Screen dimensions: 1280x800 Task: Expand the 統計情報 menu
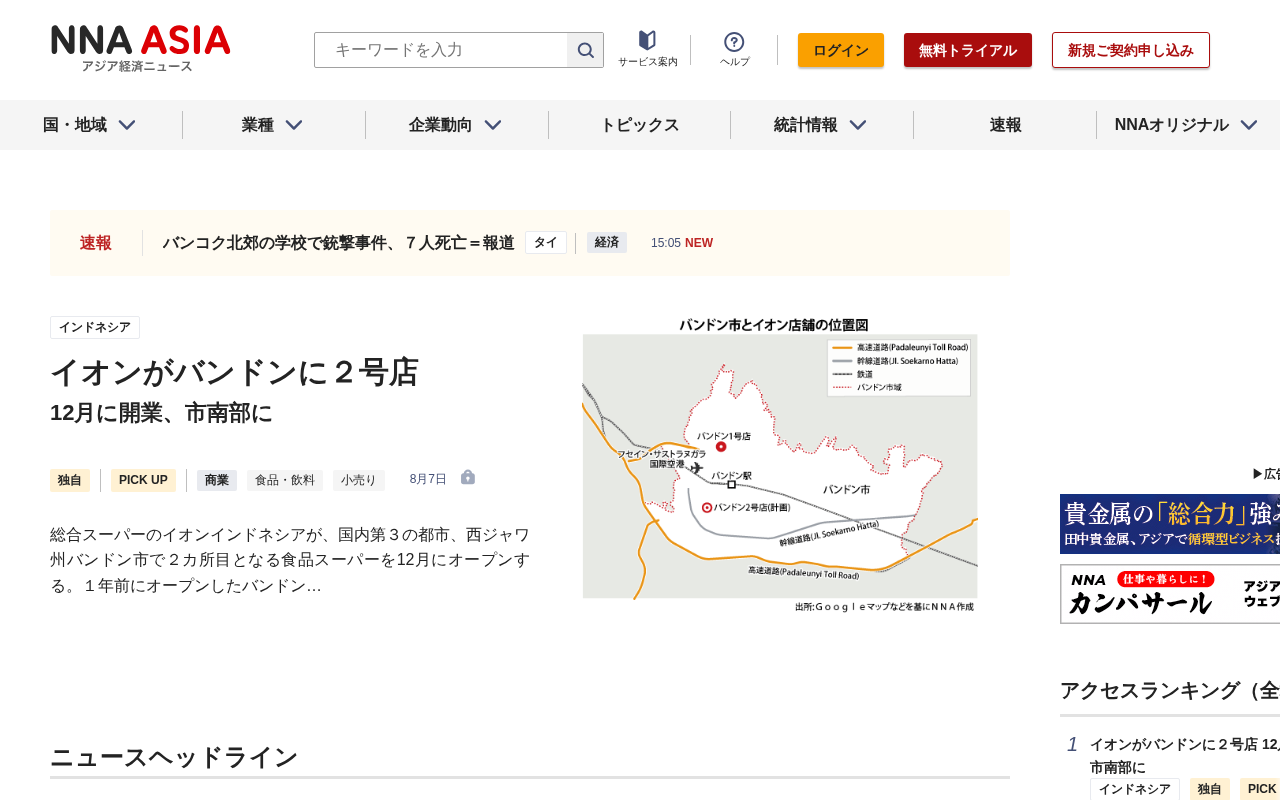coord(821,125)
